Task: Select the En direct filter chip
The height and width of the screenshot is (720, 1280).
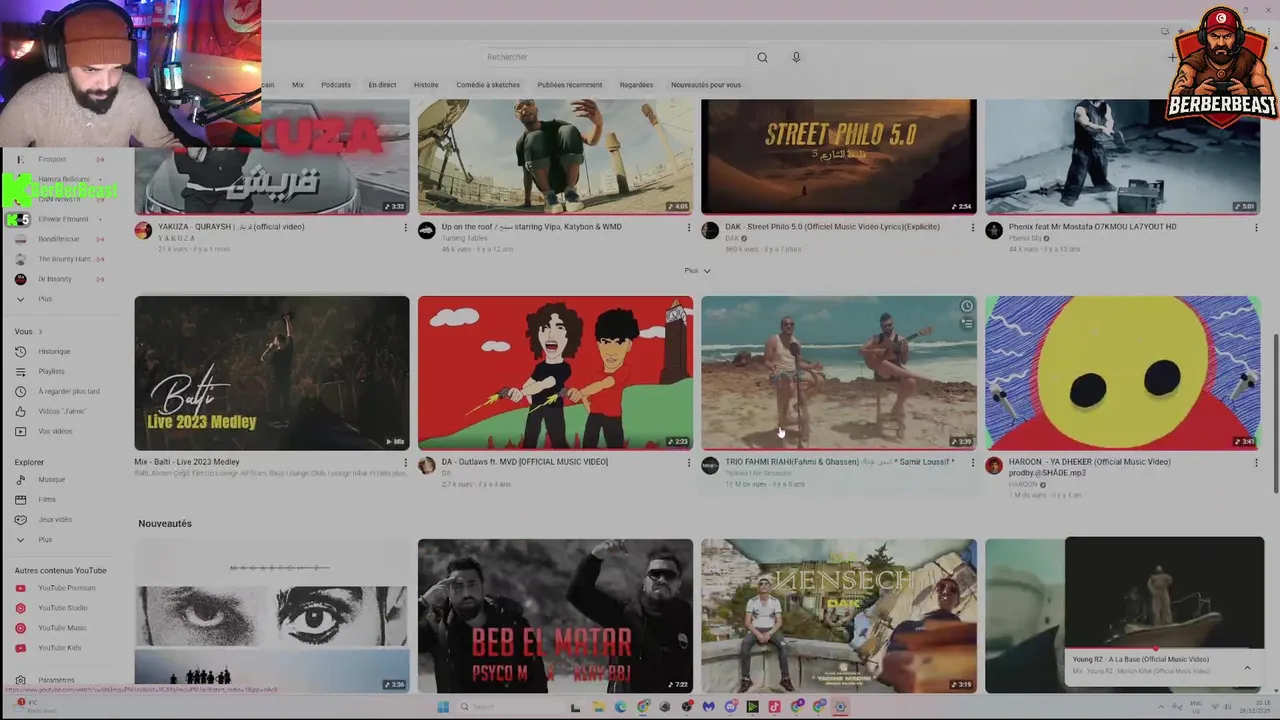Action: click(x=382, y=85)
